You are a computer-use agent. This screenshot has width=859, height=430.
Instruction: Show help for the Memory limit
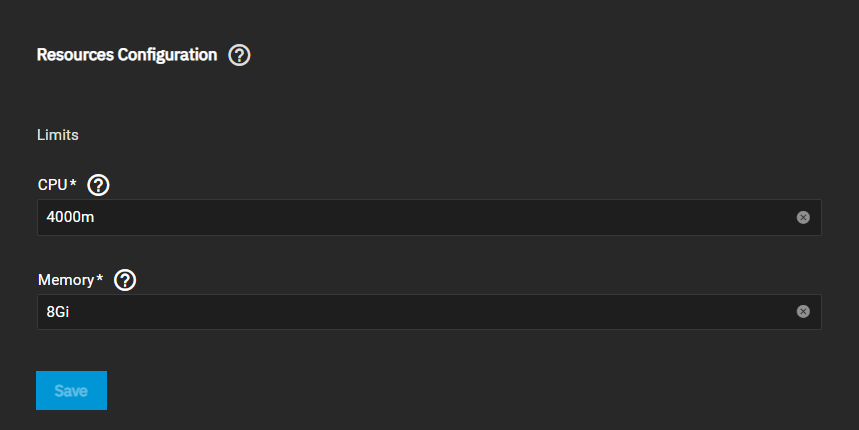click(125, 280)
